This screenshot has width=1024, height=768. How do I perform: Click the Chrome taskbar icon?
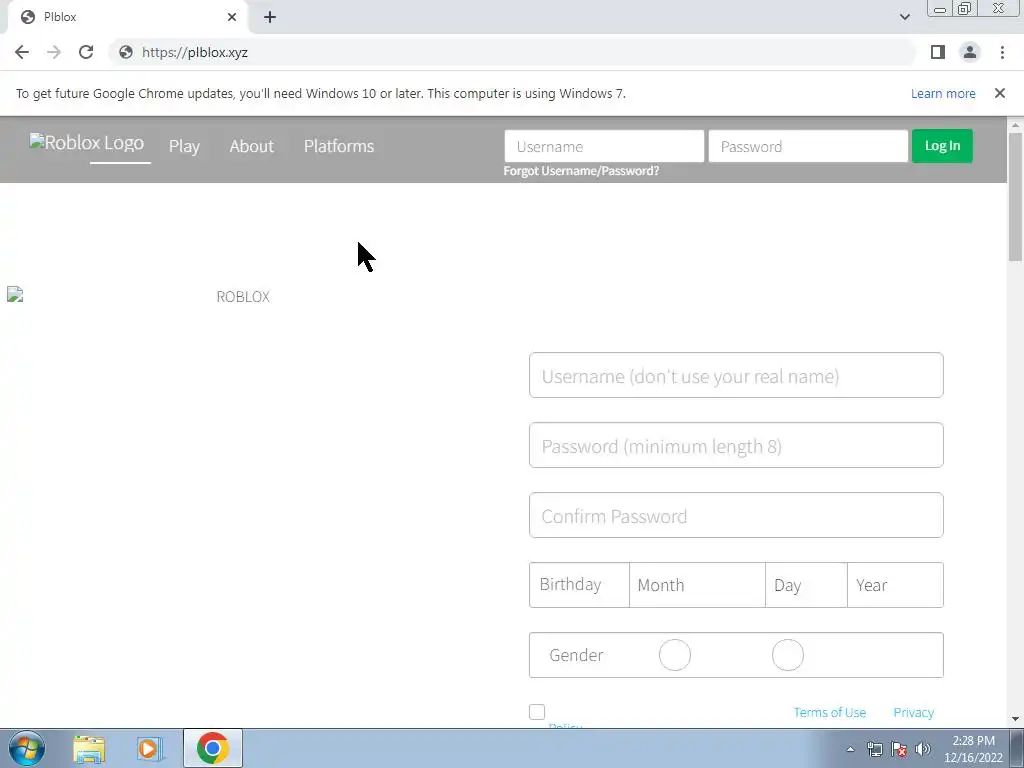pos(212,748)
